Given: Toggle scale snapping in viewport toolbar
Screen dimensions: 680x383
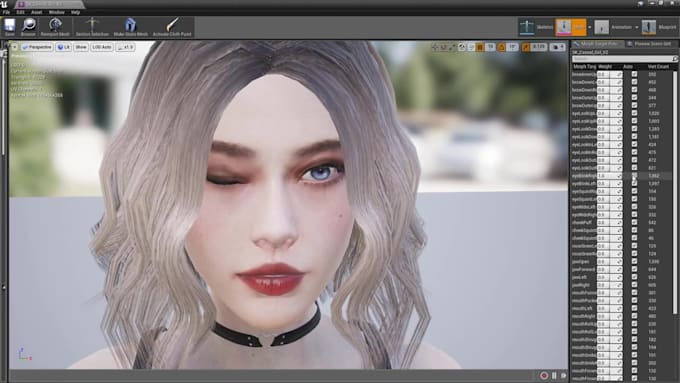Looking at the screenshot, I should (x=526, y=47).
